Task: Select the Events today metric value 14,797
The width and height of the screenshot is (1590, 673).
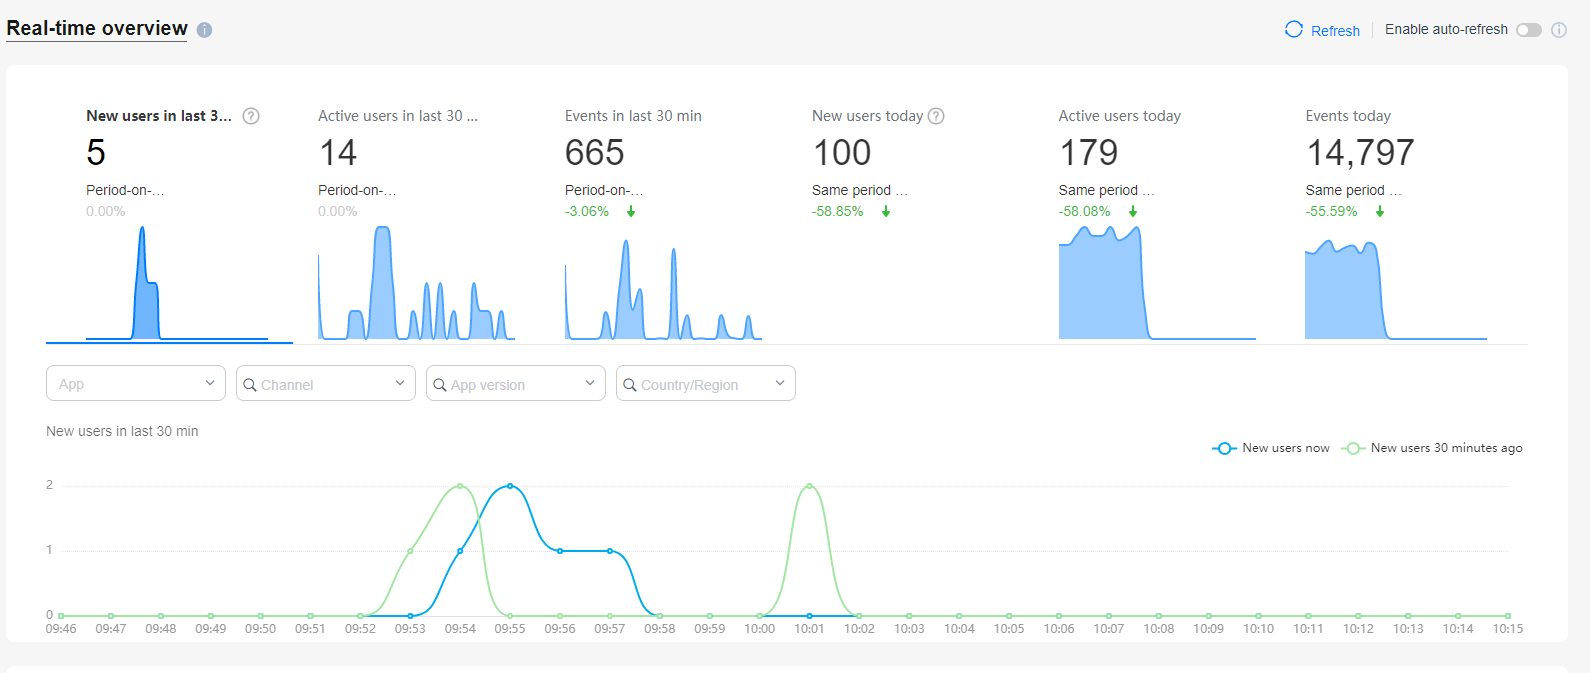Action: [1359, 153]
